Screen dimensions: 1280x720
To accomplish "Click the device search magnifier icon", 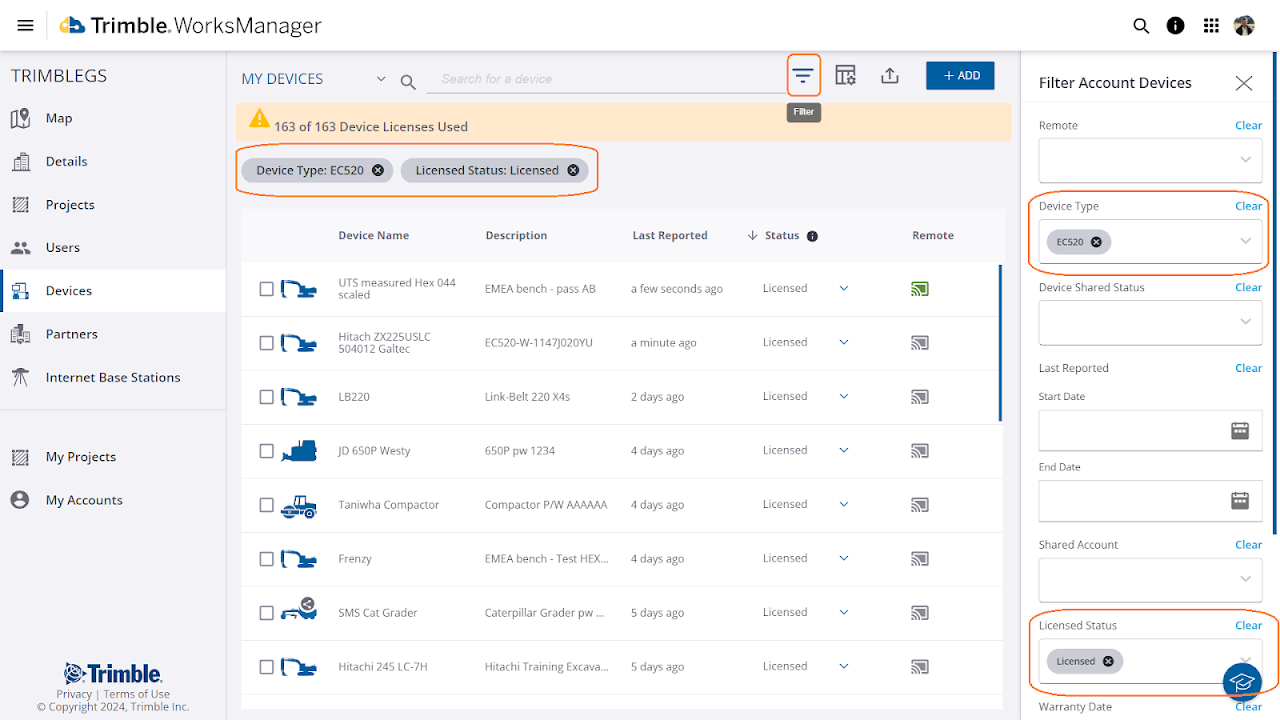I will (408, 82).
